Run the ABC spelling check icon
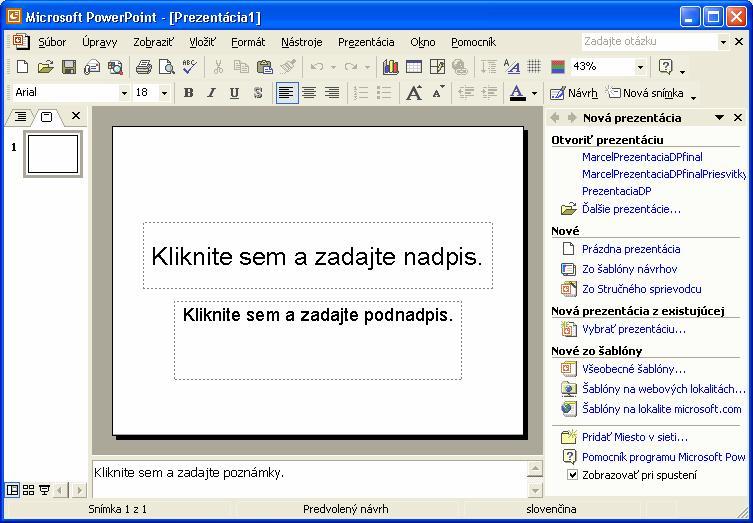This screenshot has width=753, height=523. pyautogui.click(x=190, y=67)
